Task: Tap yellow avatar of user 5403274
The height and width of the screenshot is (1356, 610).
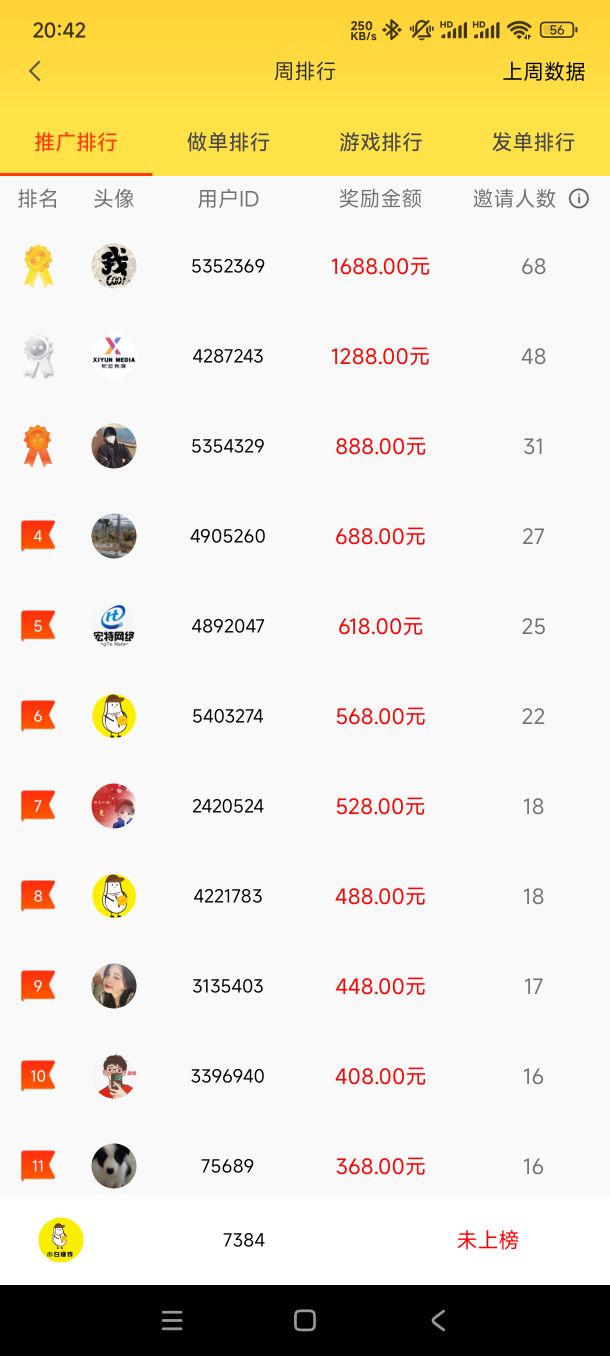Action: click(x=114, y=716)
